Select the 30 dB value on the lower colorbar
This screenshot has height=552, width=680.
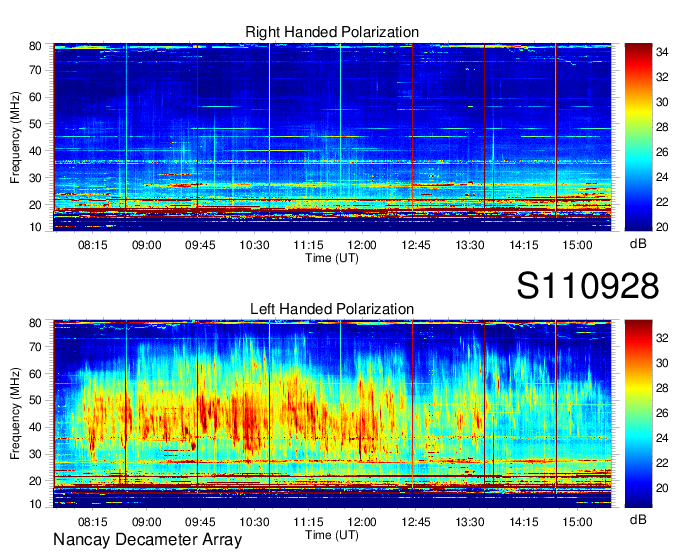pyautogui.click(x=662, y=363)
